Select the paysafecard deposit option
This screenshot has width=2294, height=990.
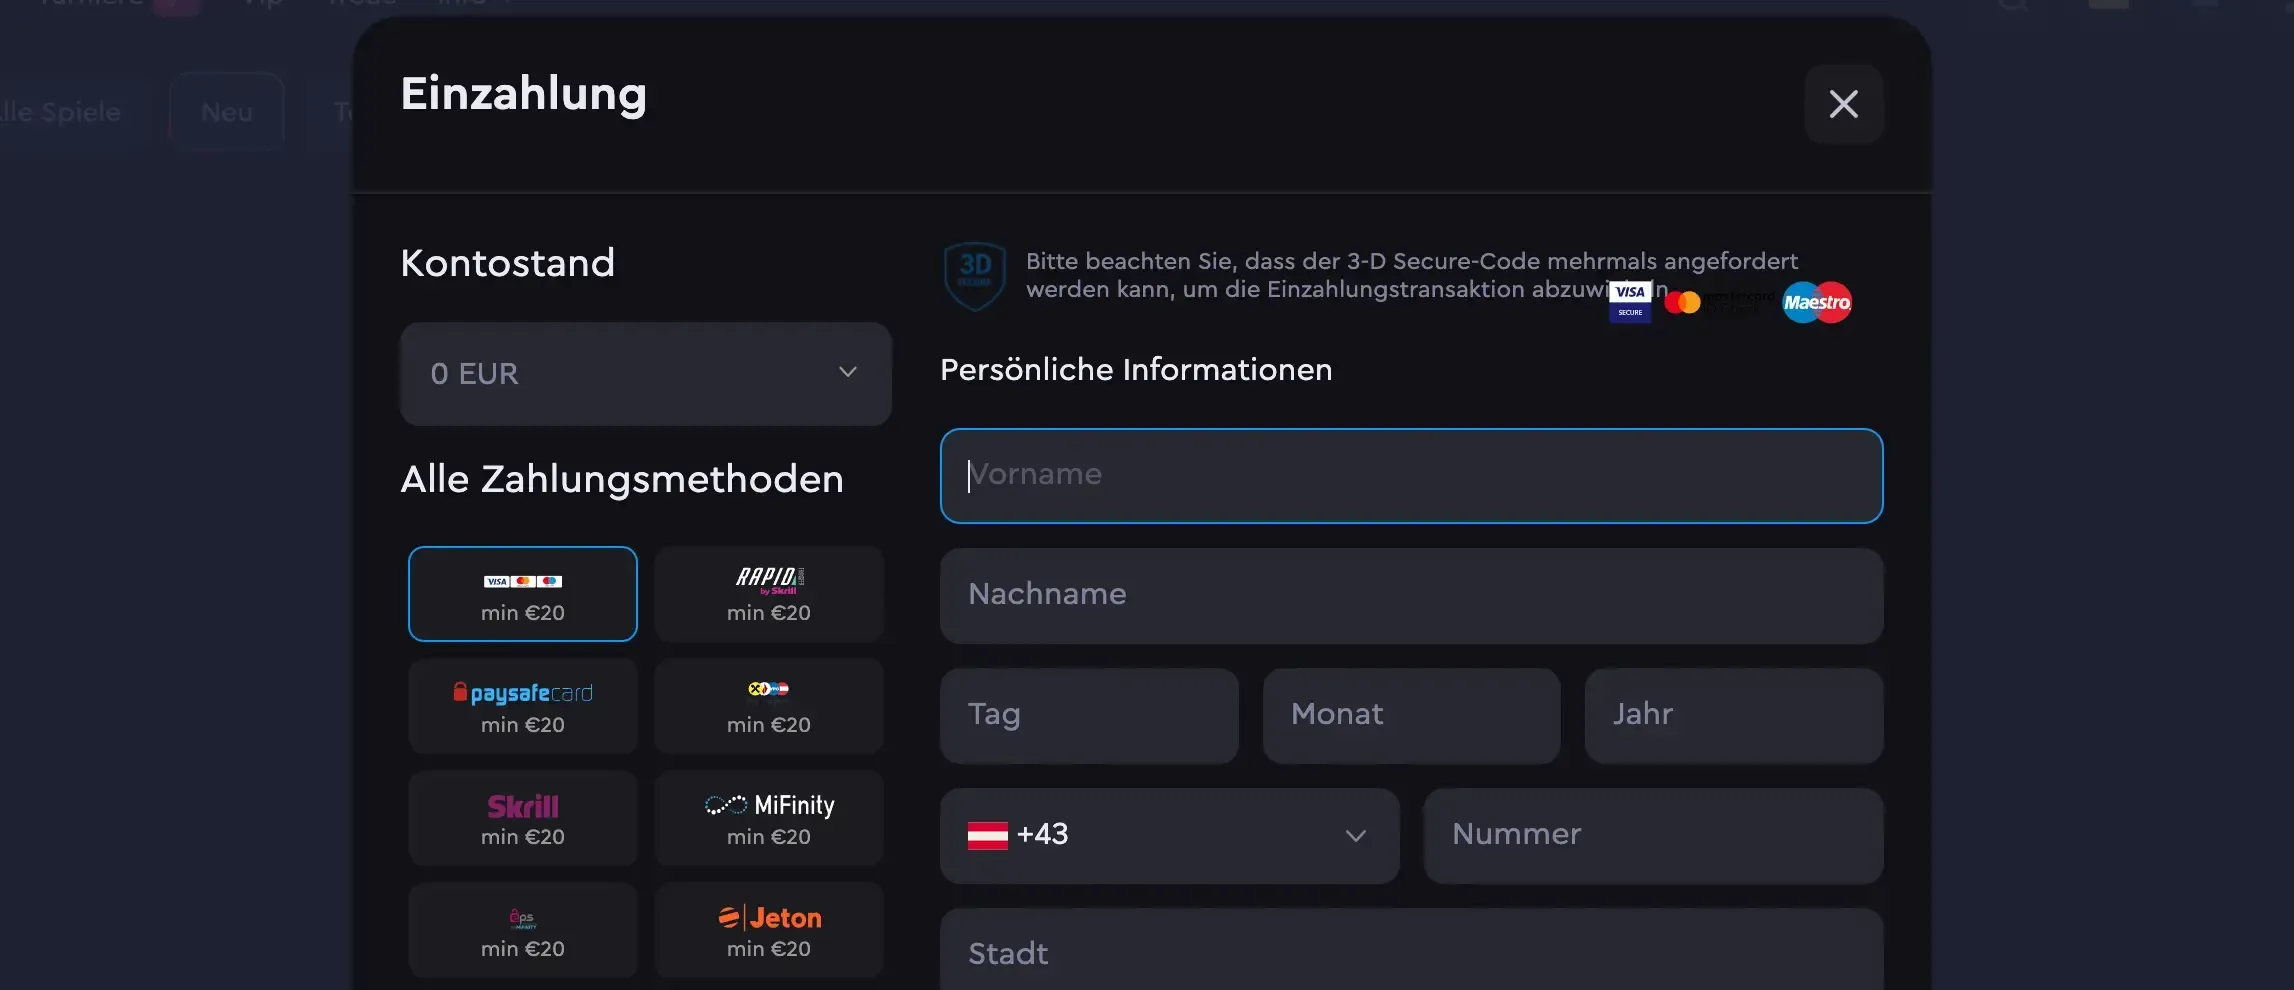coord(522,705)
